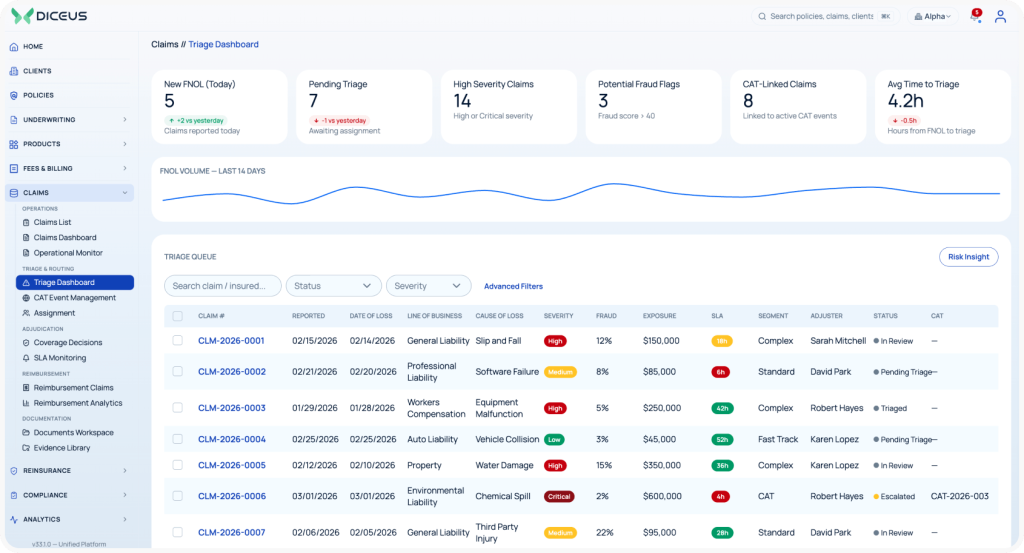Click the SLA Monitoring bell icon

point(26,358)
